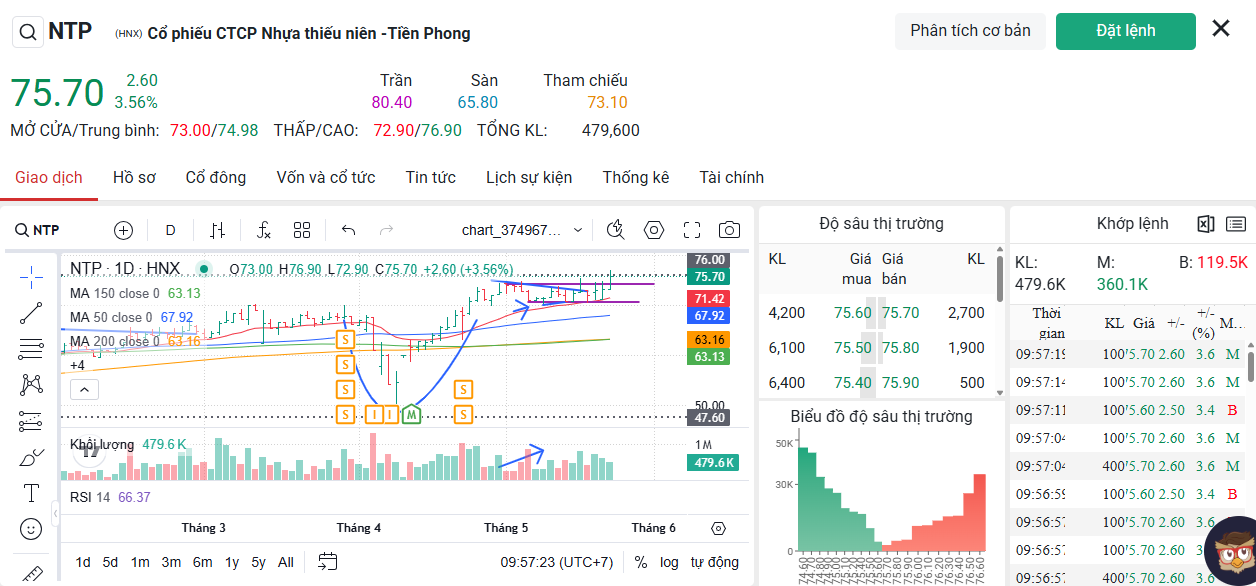
Task: Click the Đặt lệnh button
Action: click(1125, 31)
